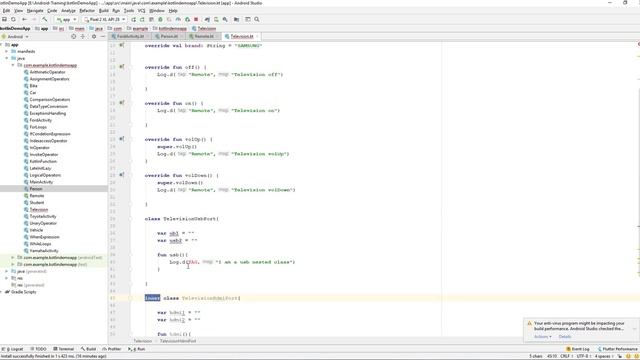
Task: Expand the java (generated) folder
Action: [7, 271]
